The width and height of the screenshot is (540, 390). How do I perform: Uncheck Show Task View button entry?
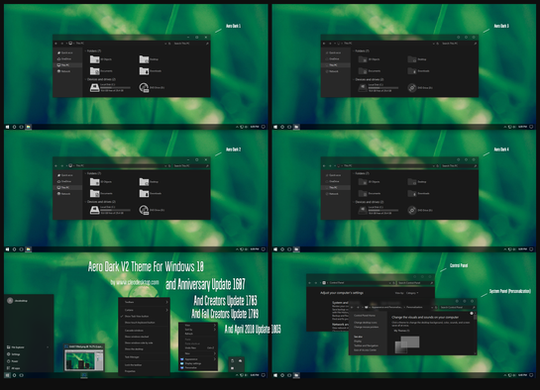137,316
